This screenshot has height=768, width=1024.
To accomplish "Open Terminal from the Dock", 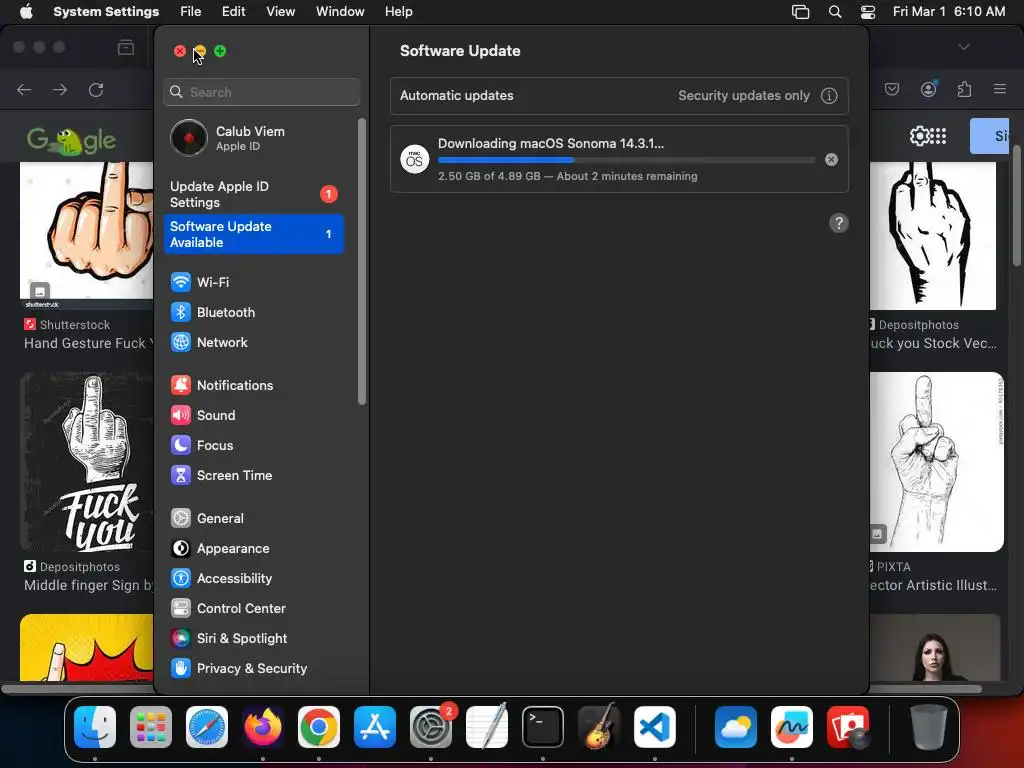I will 543,727.
